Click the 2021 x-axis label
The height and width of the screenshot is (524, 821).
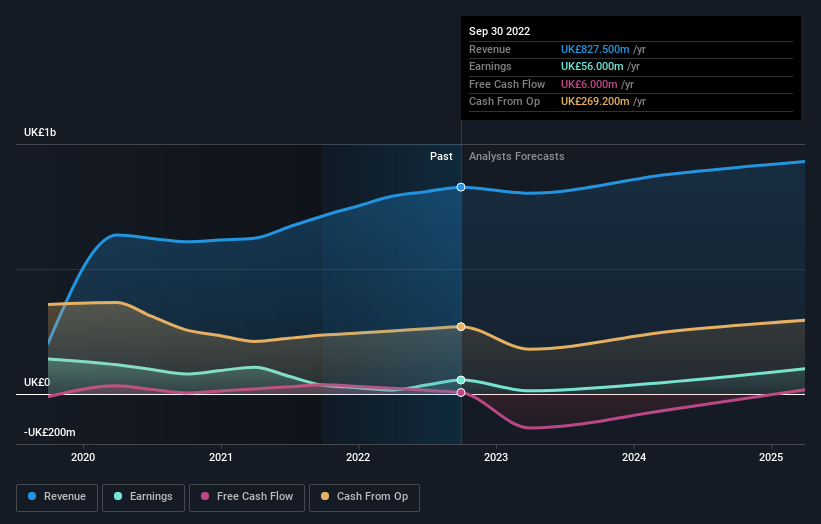point(221,457)
